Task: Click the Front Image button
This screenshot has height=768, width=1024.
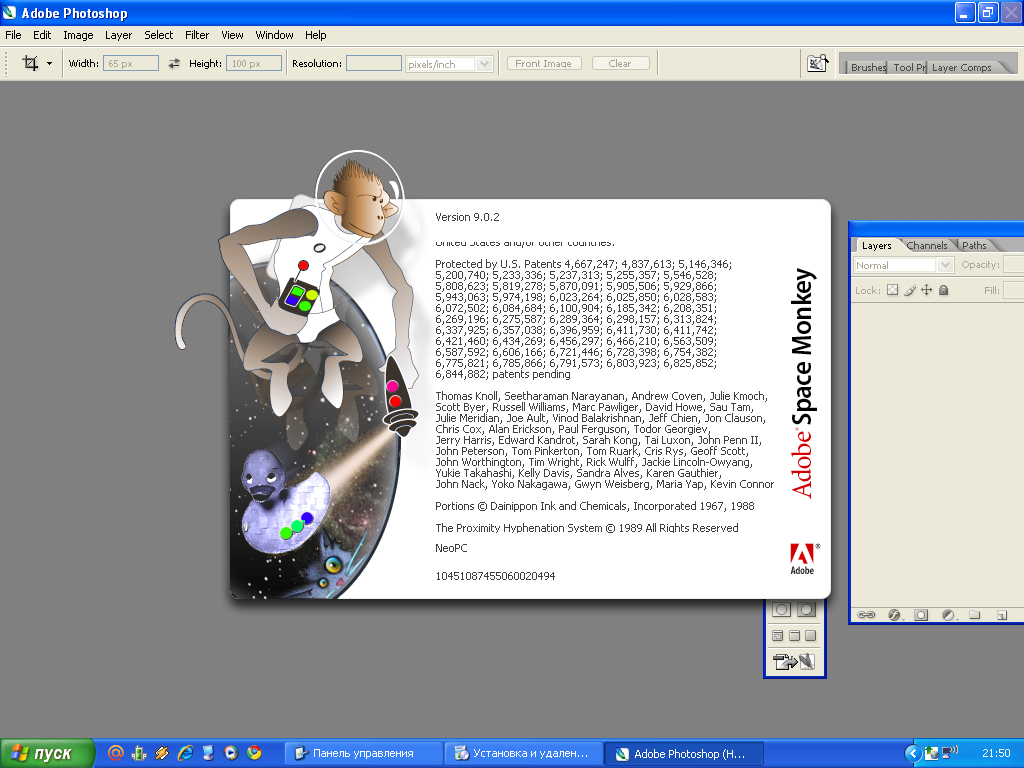Action: point(544,63)
